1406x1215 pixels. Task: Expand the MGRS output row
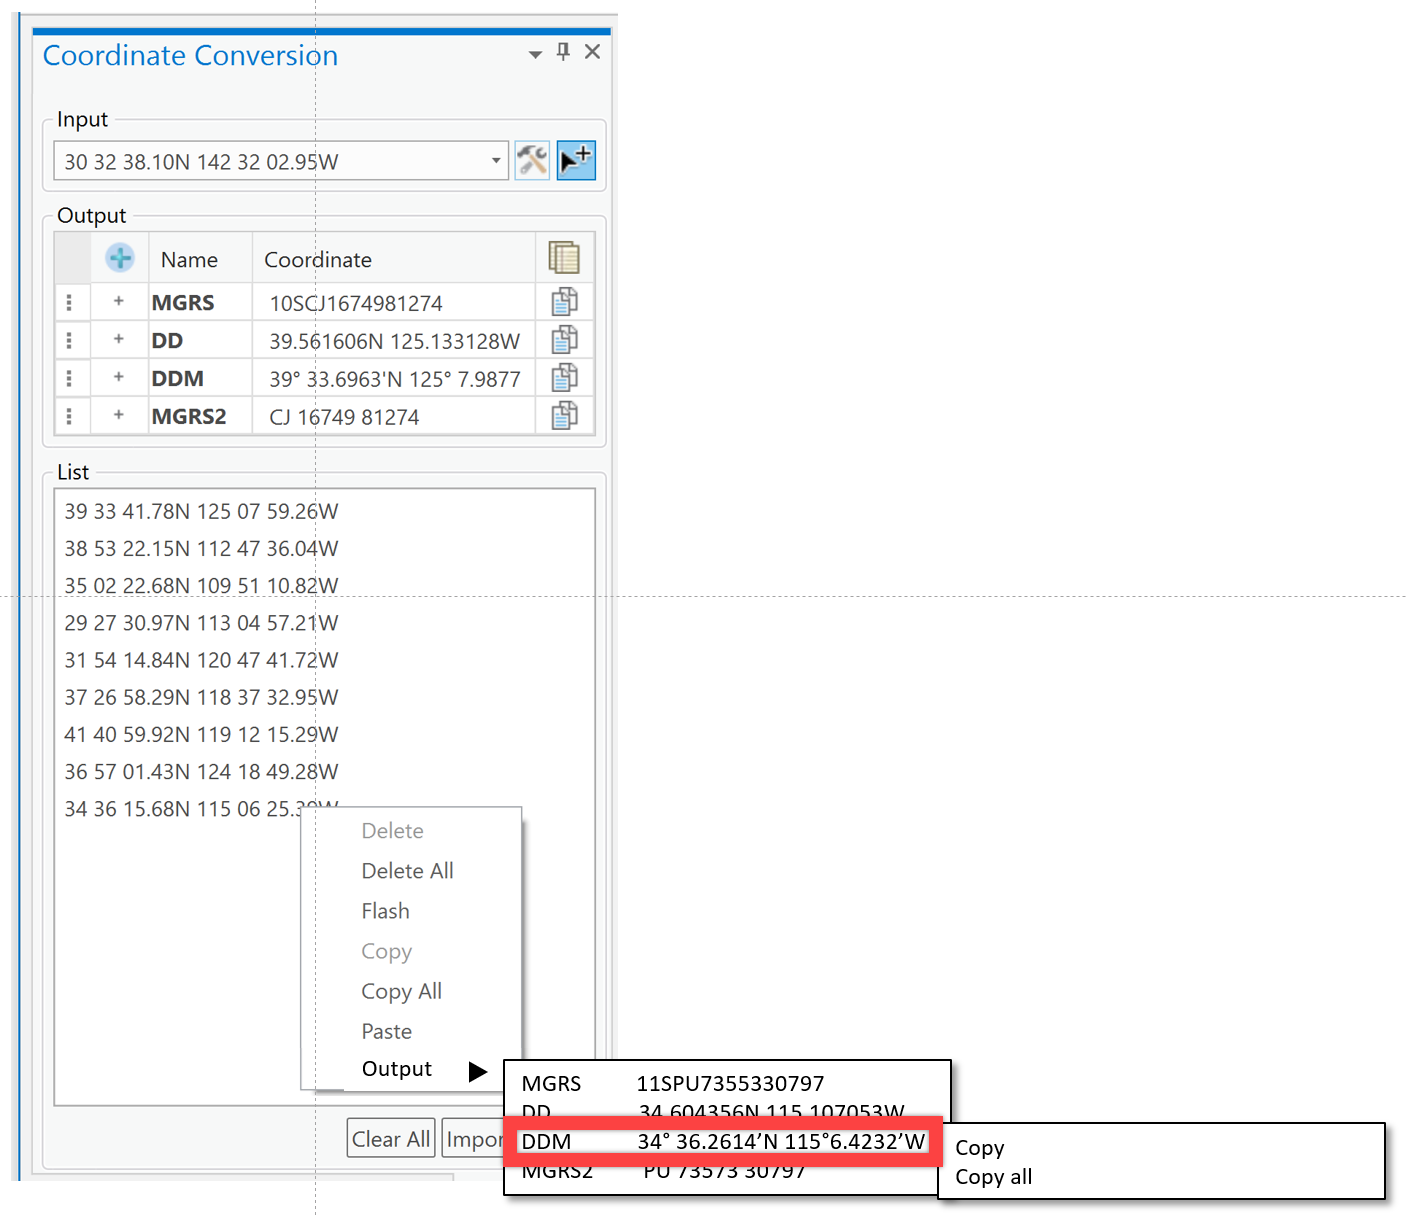coord(119,301)
